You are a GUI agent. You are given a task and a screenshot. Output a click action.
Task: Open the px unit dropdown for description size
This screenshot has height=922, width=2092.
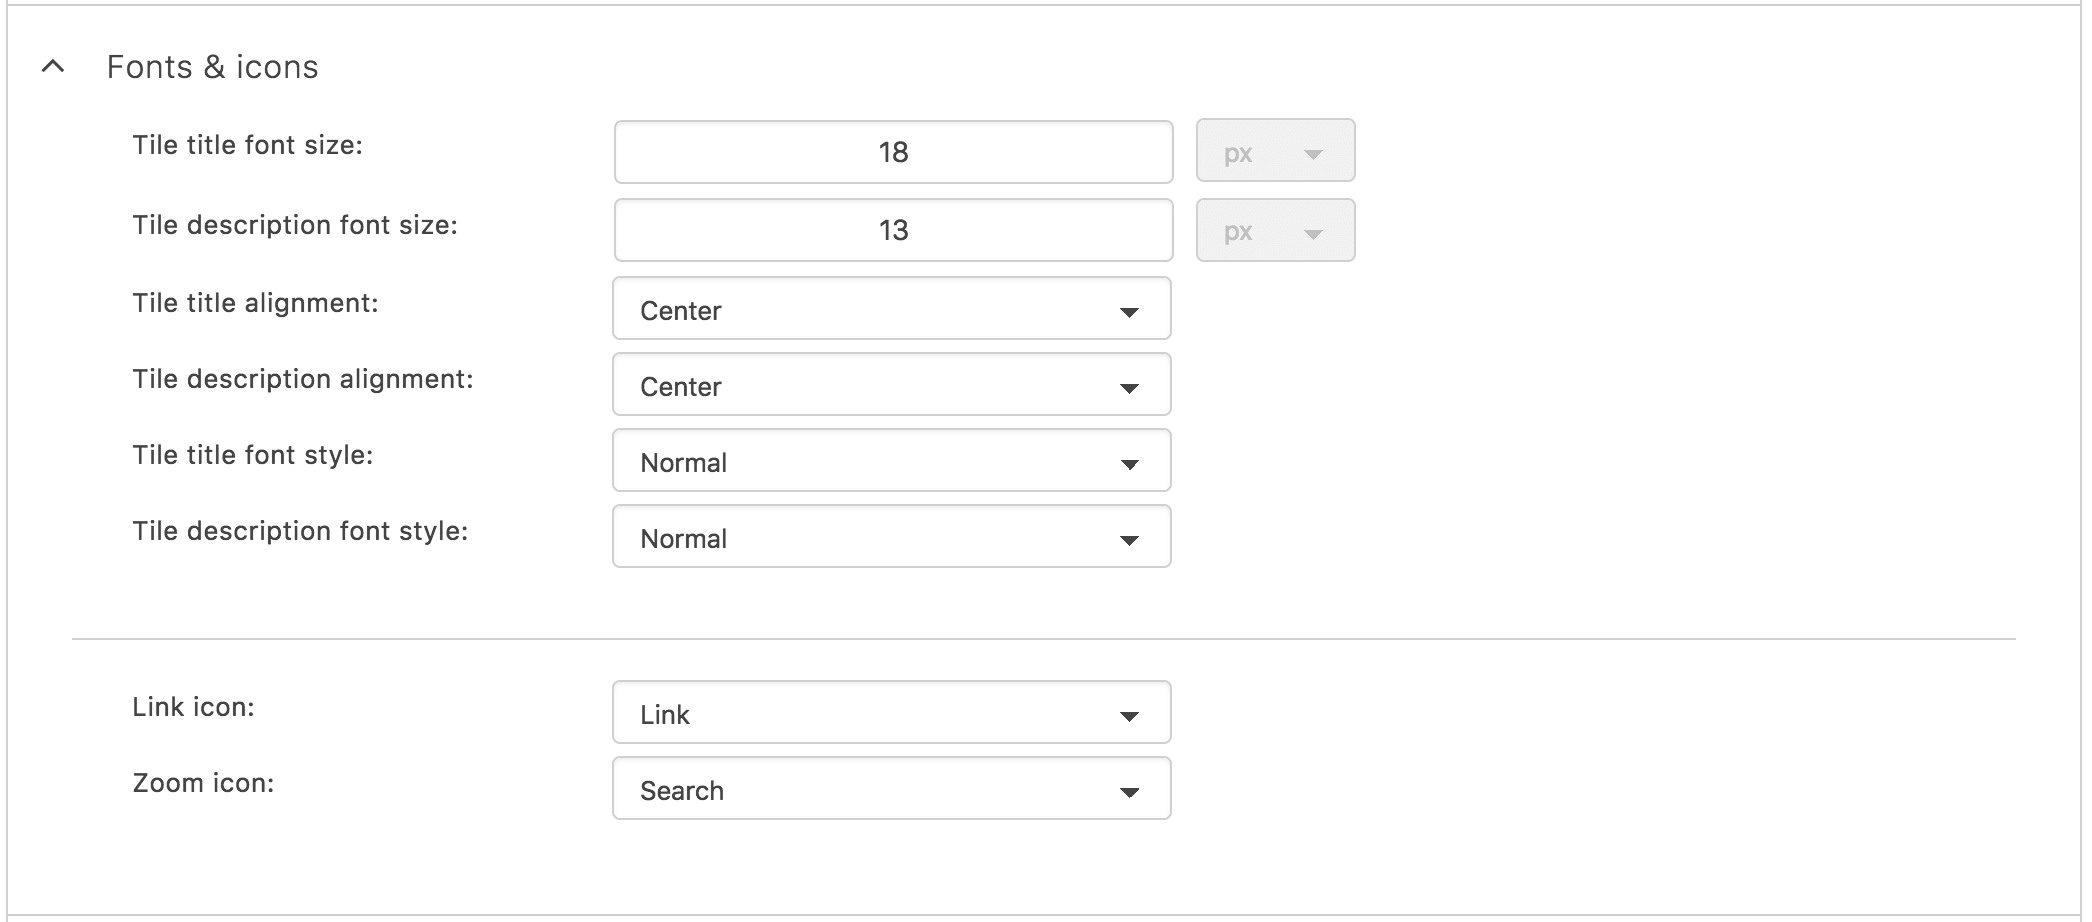(x=1274, y=231)
